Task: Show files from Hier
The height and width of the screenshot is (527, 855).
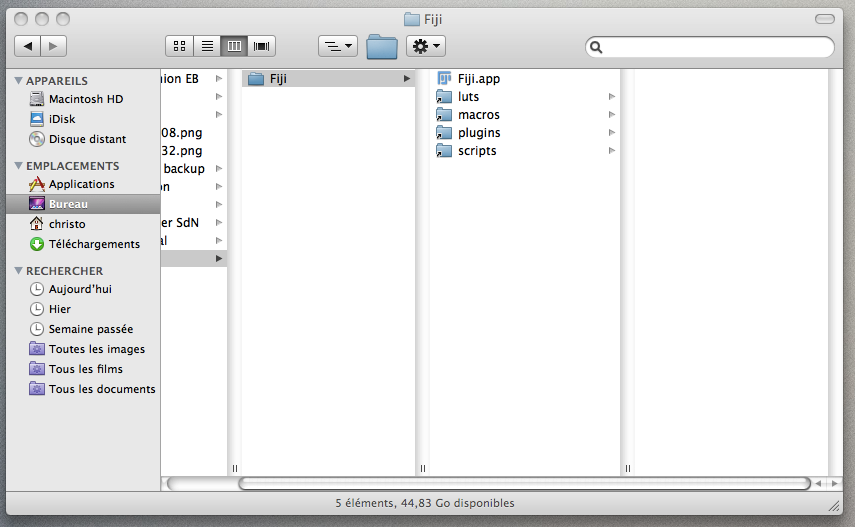Action: pos(83,309)
